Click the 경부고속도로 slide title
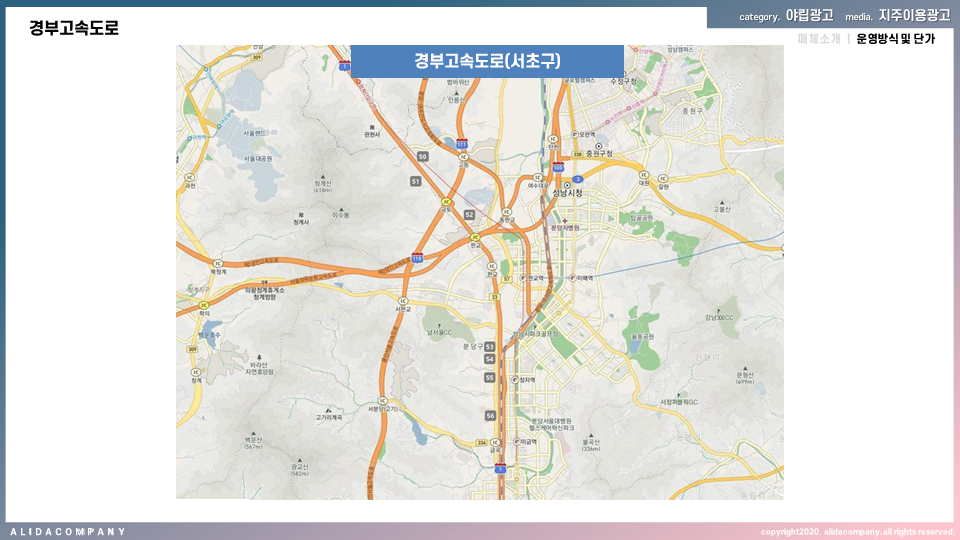Screen dimensions: 960x540 point(74,29)
